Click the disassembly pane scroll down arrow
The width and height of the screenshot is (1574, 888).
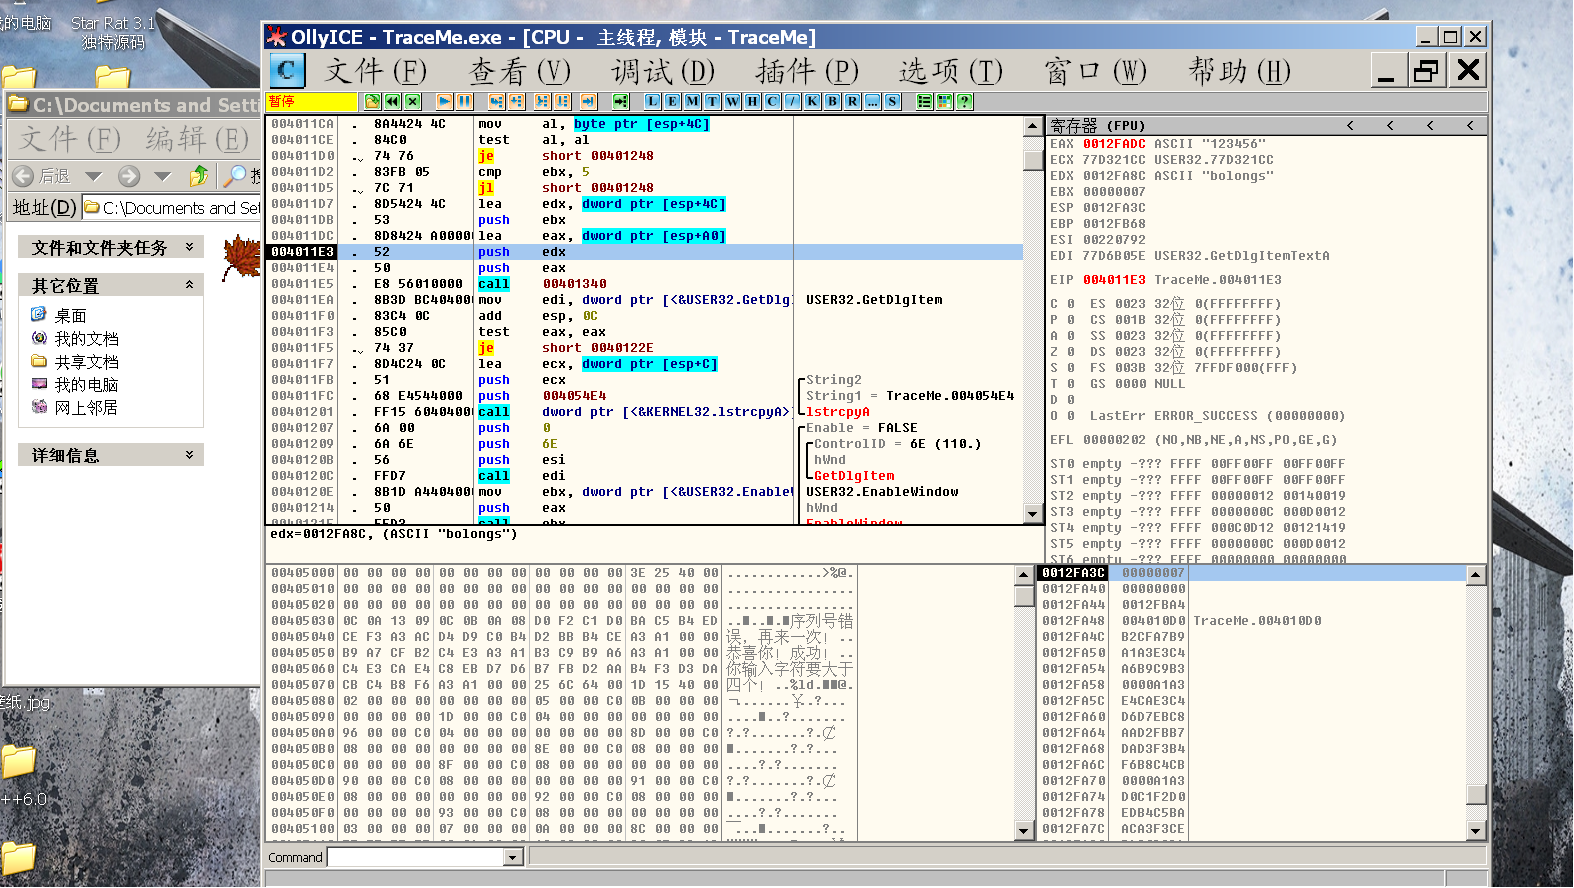click(1033, 514)
